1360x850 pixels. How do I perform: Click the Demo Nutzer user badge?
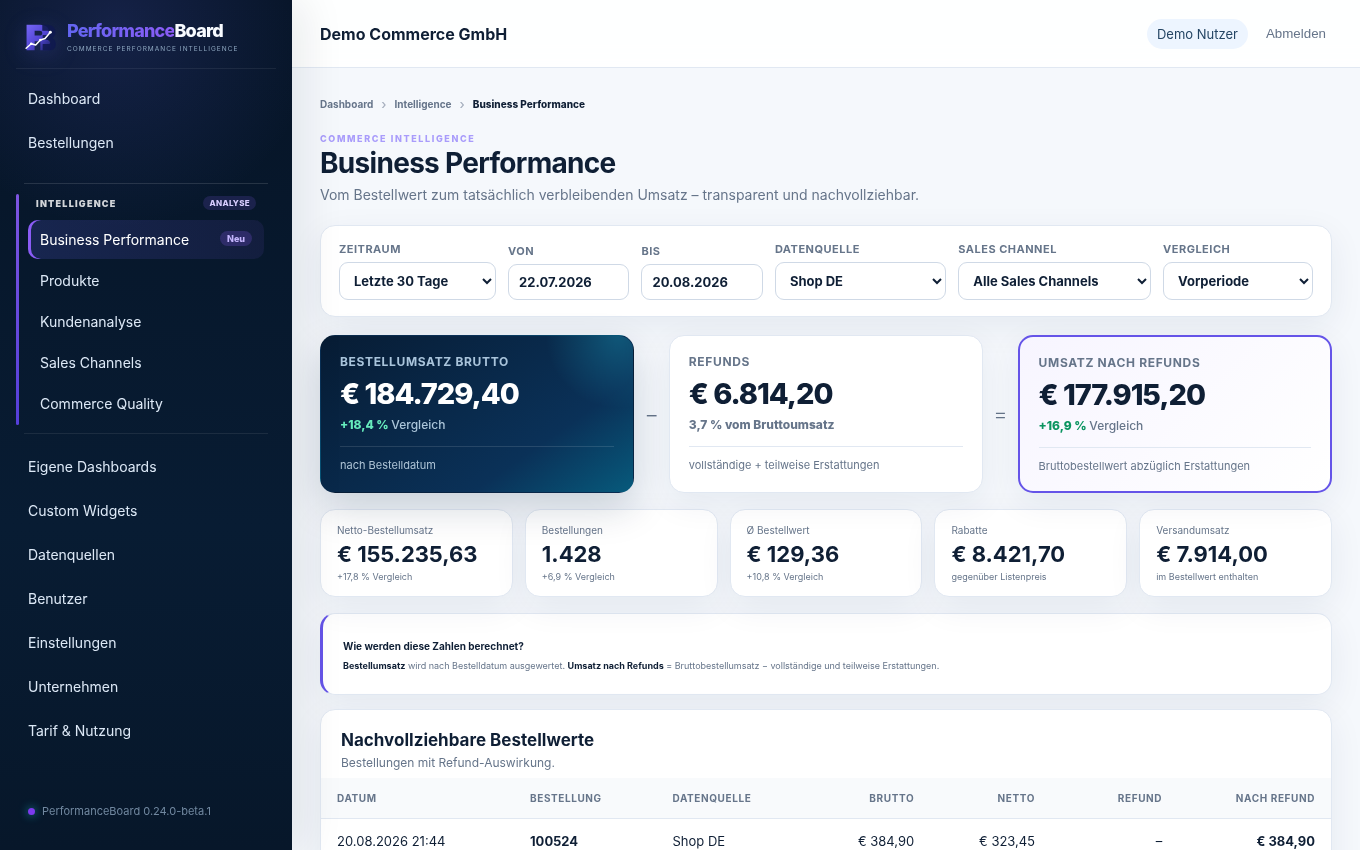(x=1197, y=34)
